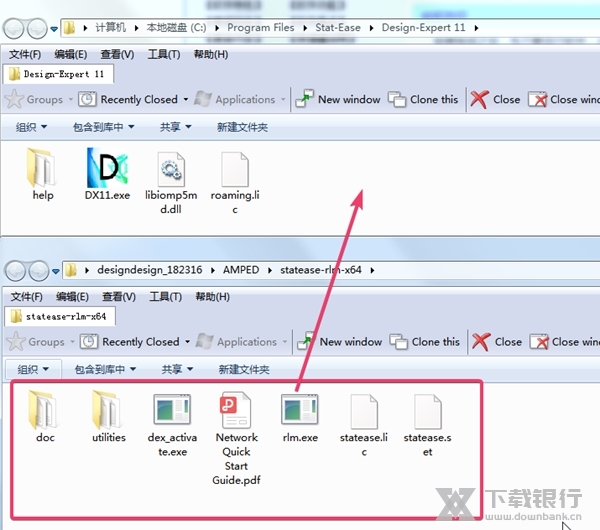The image size is (600, 530).
Task: Click Program Files in the address bar
Action: [261, 28]
